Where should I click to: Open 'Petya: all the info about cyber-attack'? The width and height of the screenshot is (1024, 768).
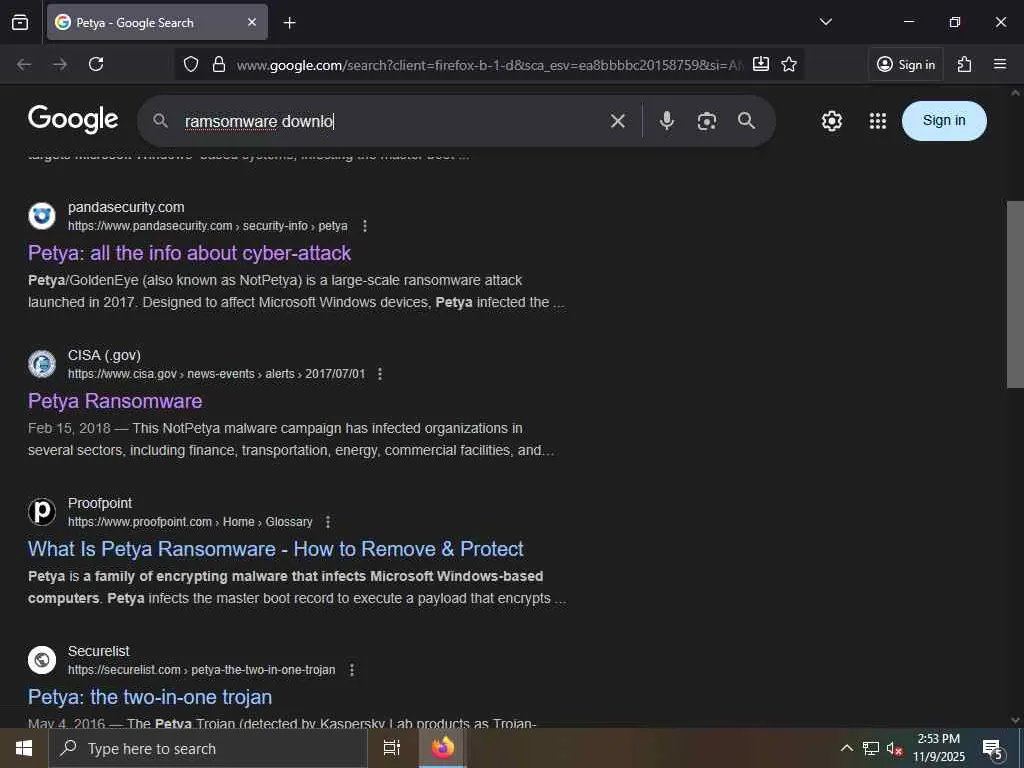coord(189,253)
